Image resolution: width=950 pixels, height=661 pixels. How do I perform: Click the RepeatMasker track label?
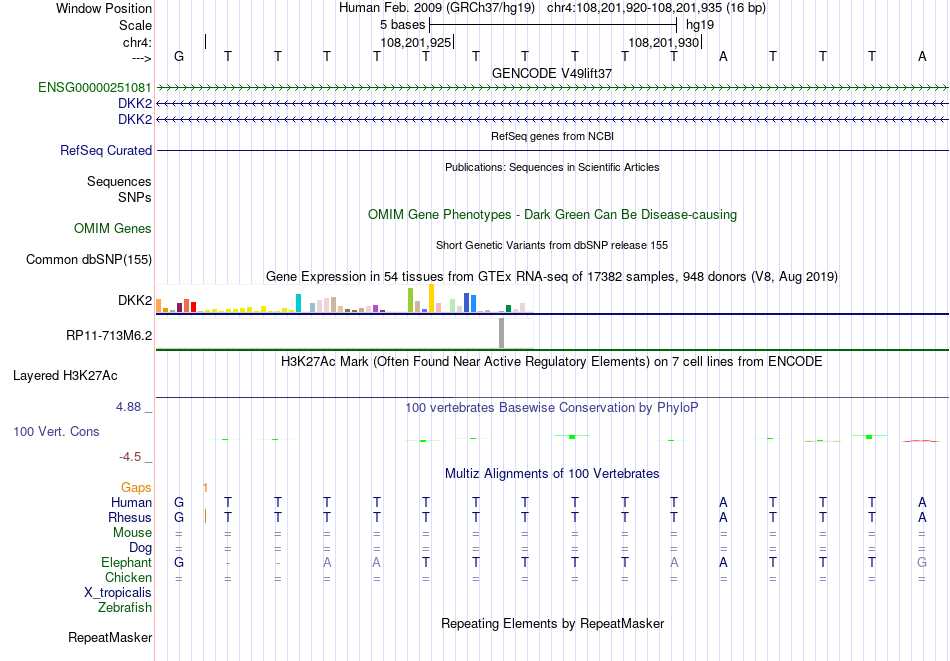click(110, 637)
